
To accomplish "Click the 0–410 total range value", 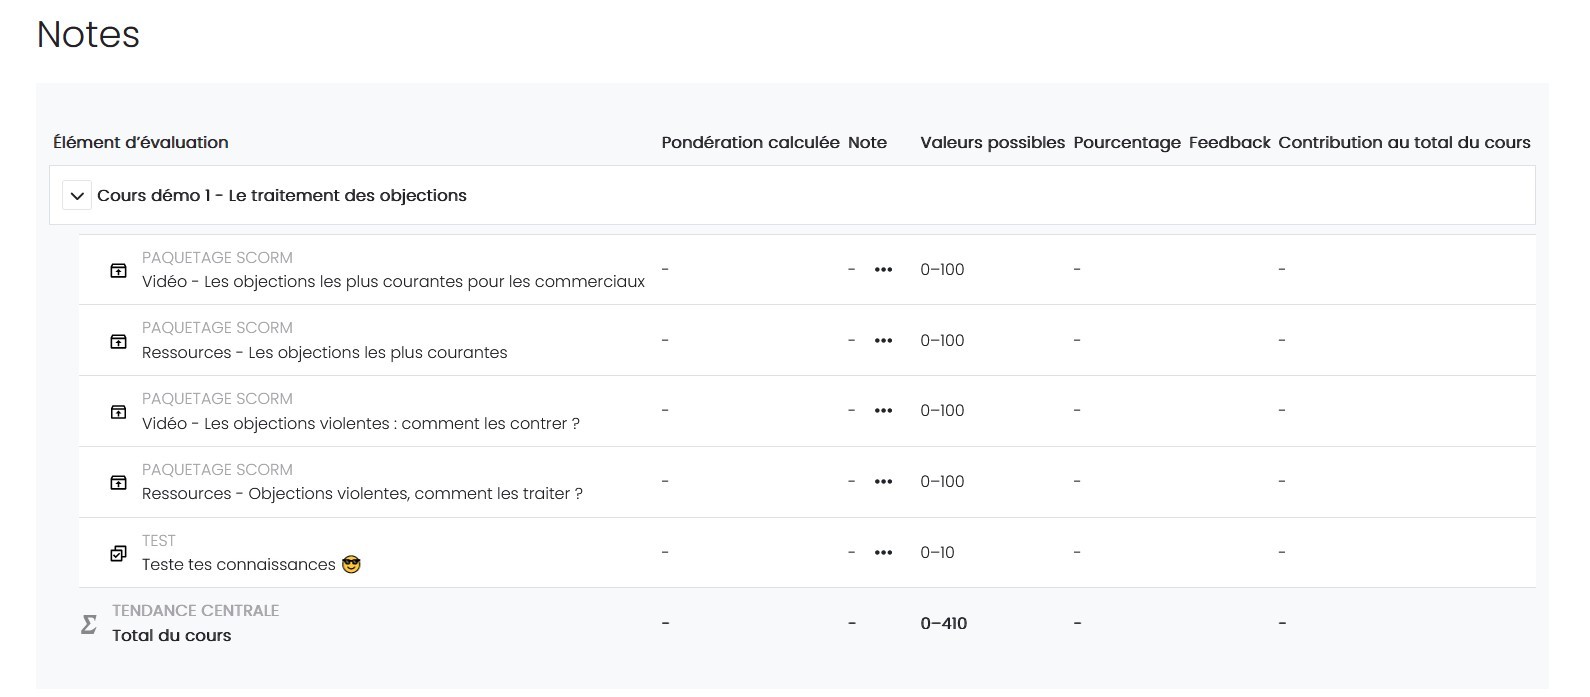I will pyautogui.click(x=944, y=624).
